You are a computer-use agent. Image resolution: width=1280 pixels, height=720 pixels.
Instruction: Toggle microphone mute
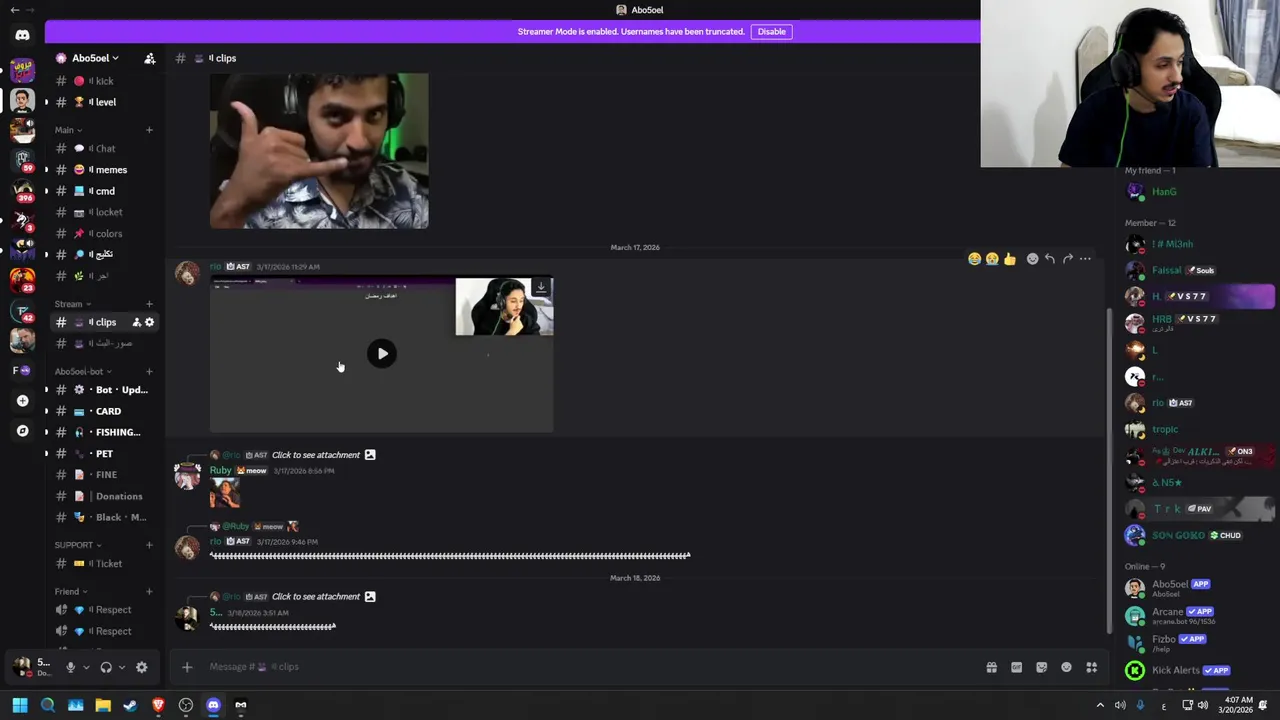(x=70, y=667)
